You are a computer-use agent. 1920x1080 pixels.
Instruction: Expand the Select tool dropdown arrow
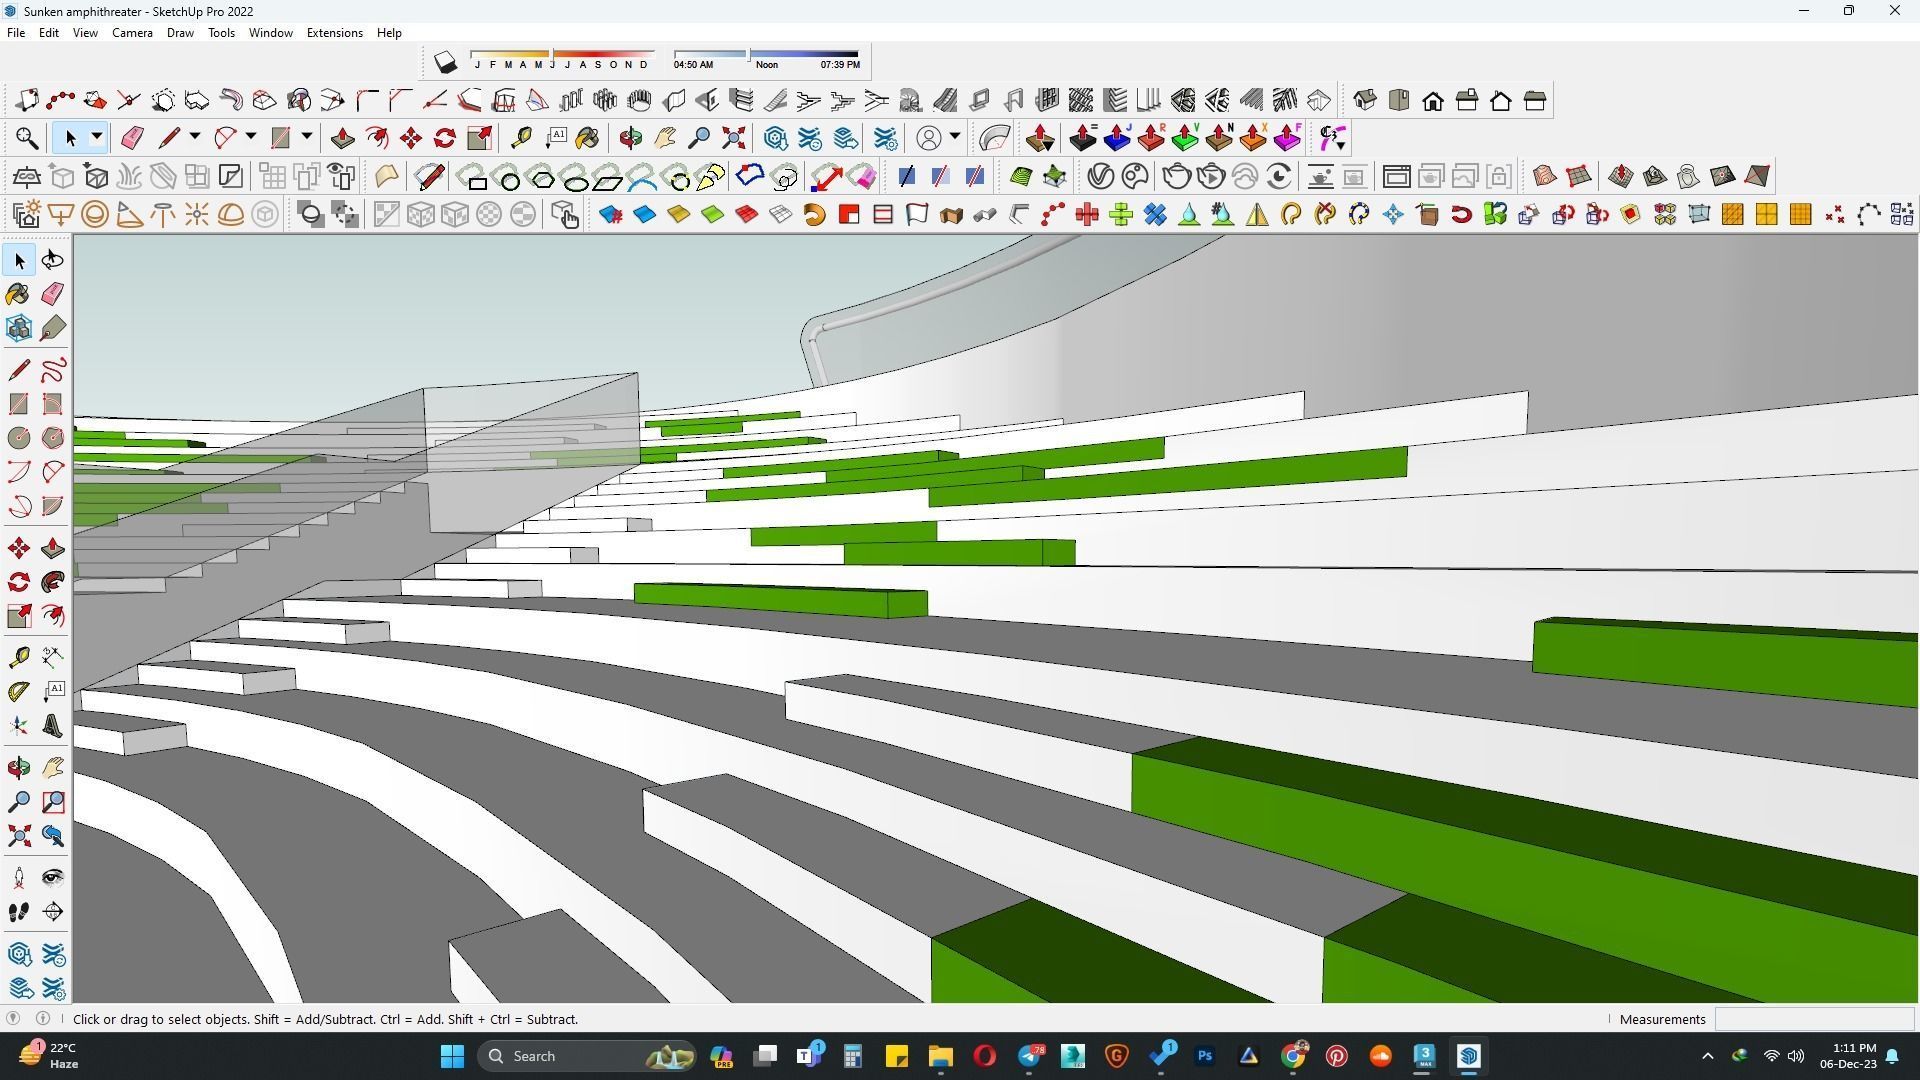click(97, 137)
